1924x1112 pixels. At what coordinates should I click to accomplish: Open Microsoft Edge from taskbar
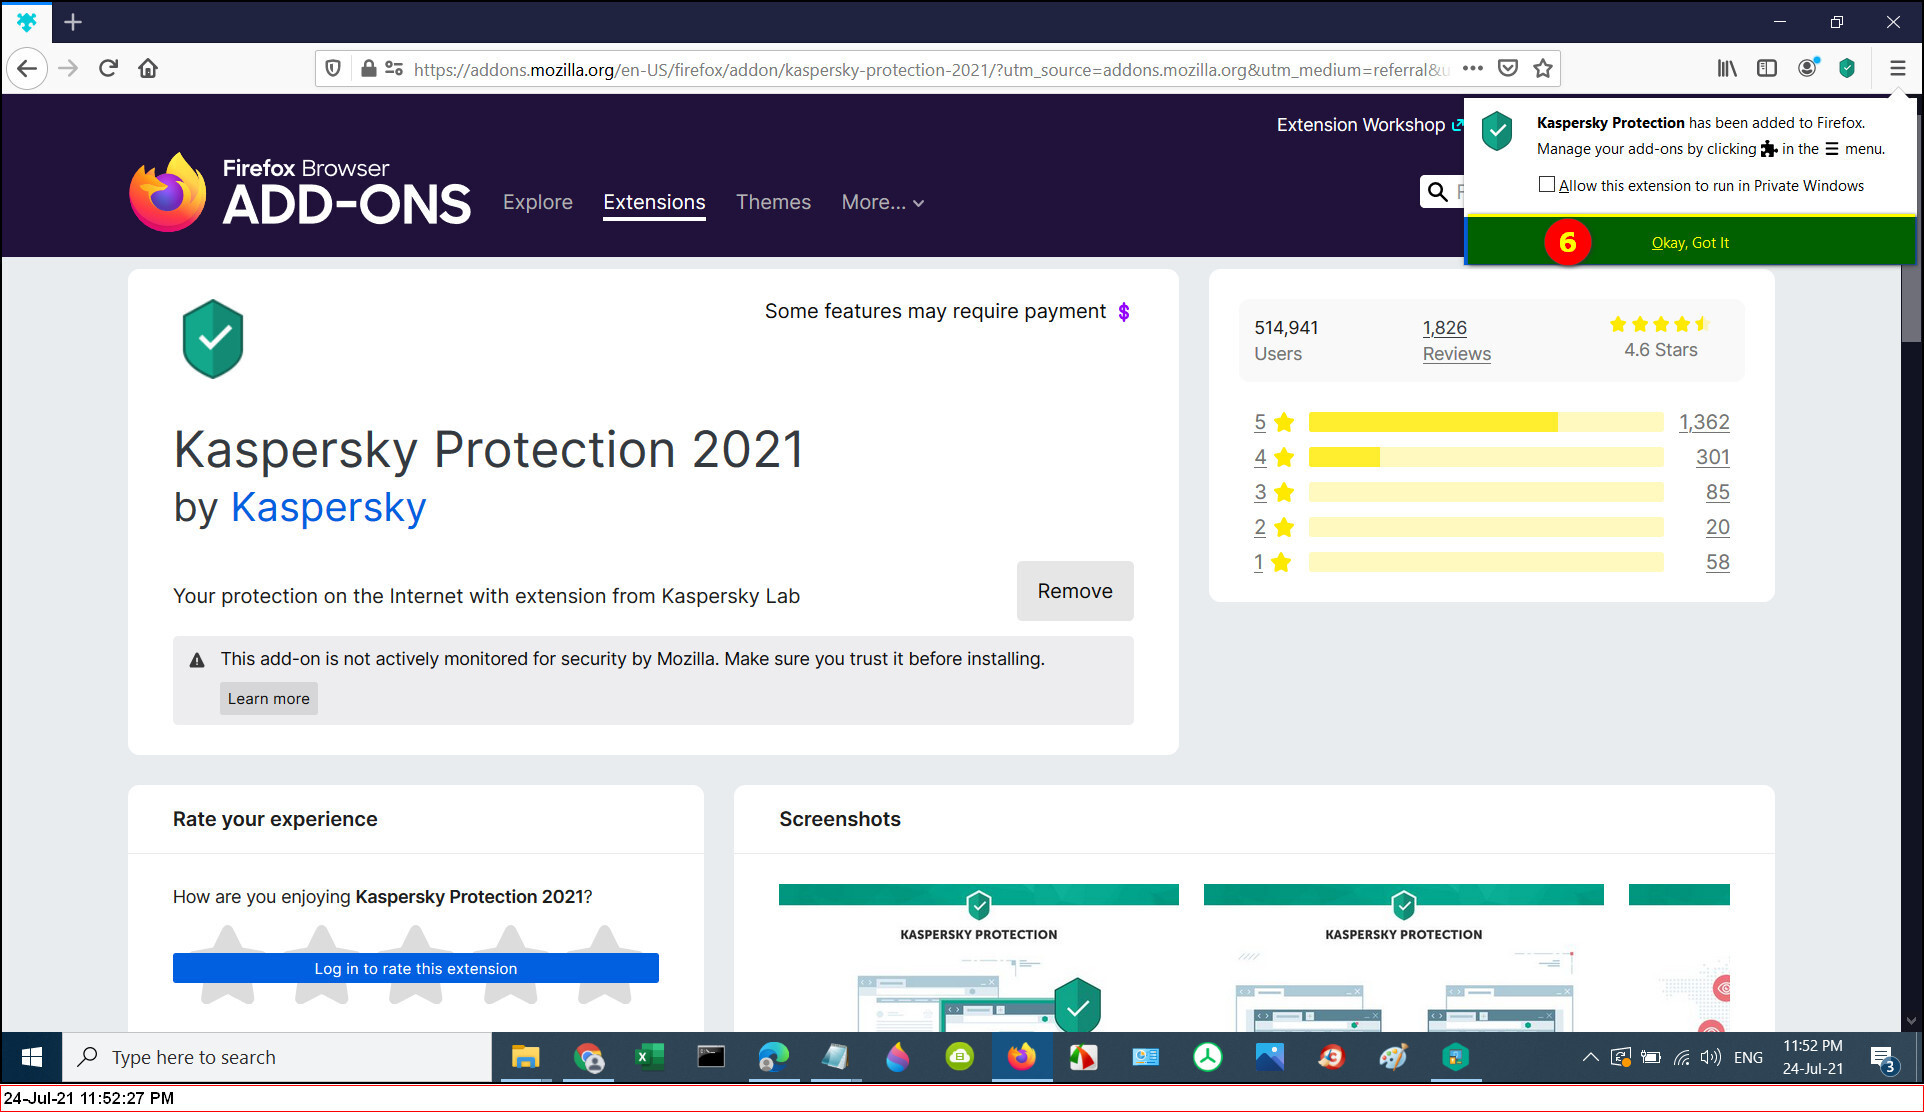[x=773, y=1057]
